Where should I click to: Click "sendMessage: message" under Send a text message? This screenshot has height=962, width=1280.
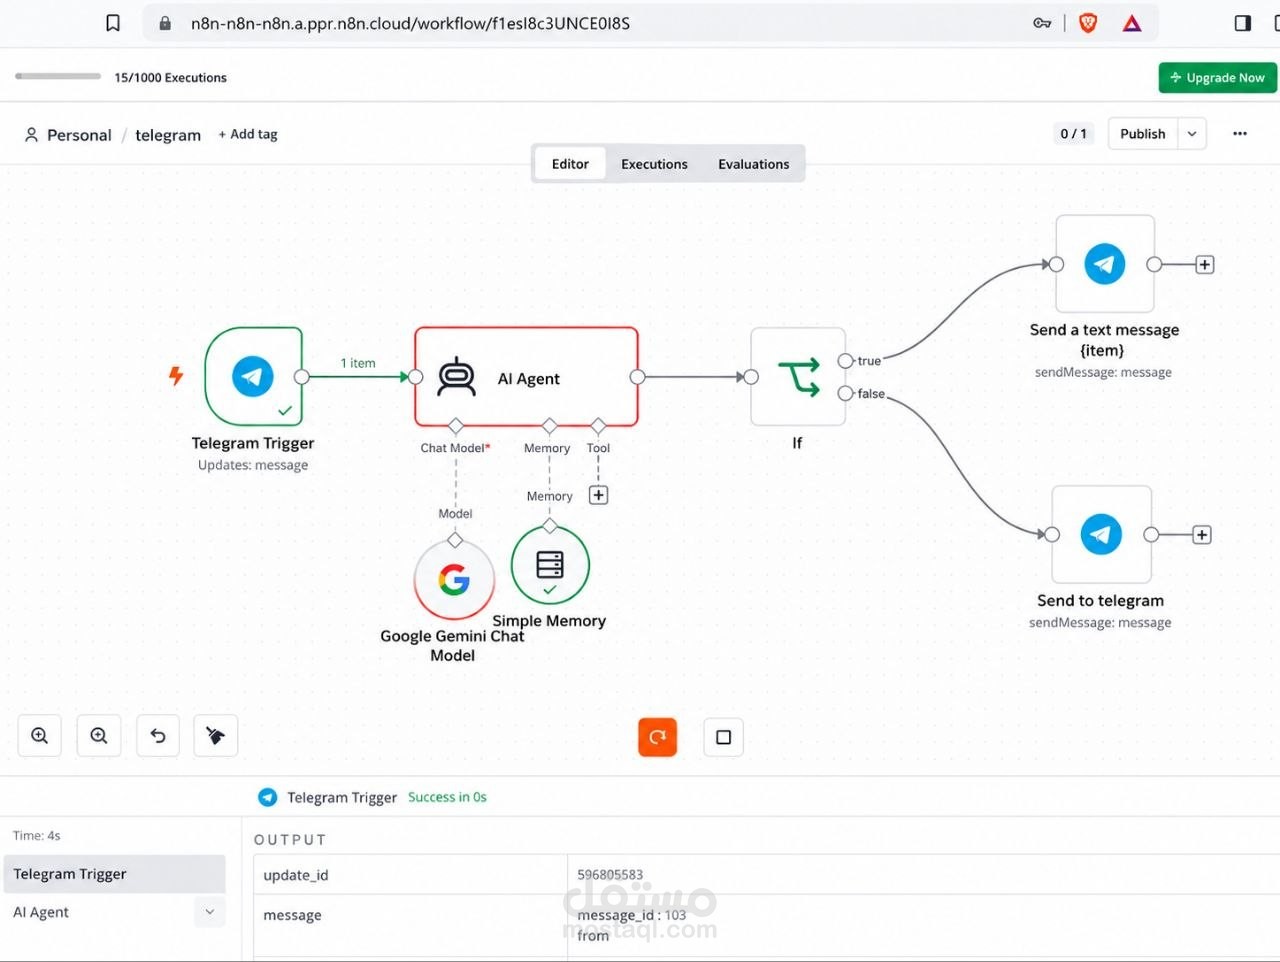pyautogui.click(x=1103, y=372)
